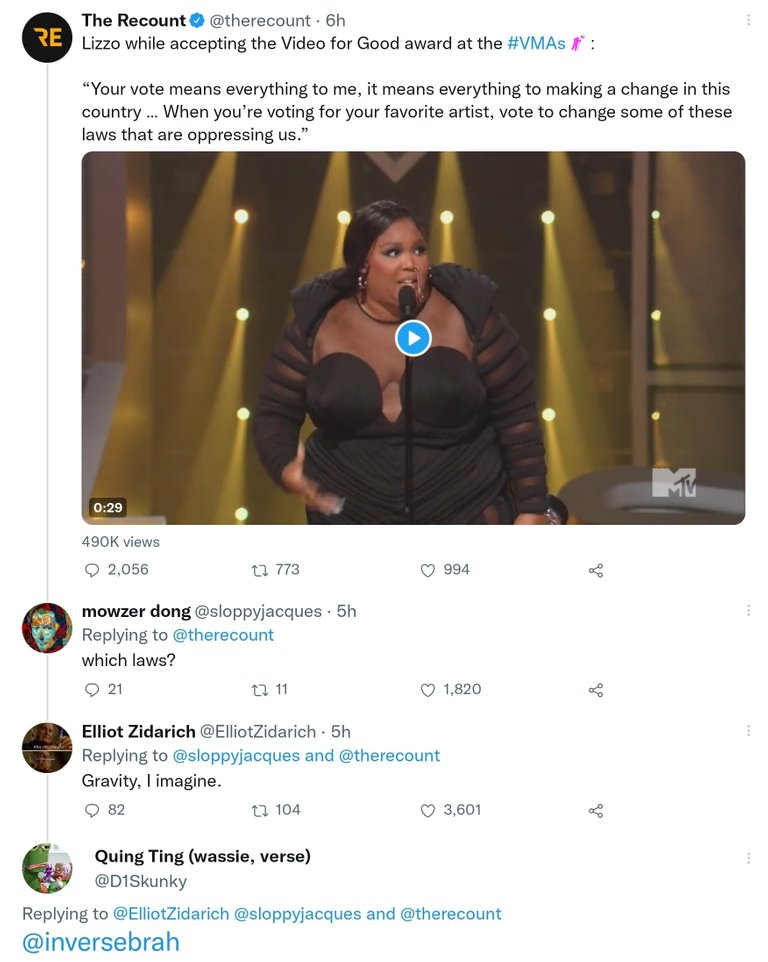Like The Recount's tweet with 994 likes

[x=428, y=571]
